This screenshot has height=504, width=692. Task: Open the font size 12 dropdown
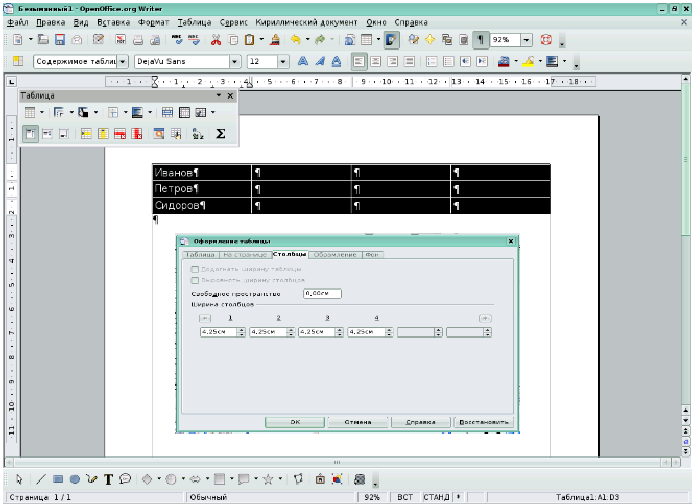283,61
